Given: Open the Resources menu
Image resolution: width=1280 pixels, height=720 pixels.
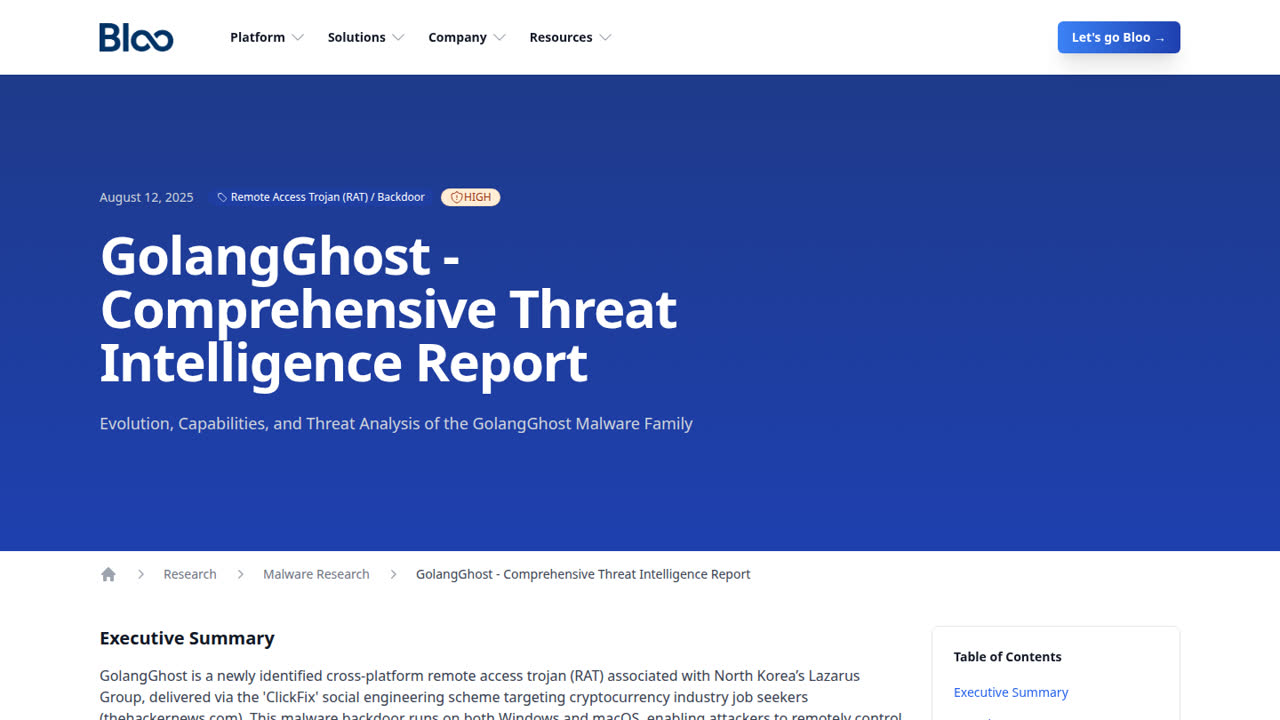Looking at the screenshot, I should pos(570,37).
